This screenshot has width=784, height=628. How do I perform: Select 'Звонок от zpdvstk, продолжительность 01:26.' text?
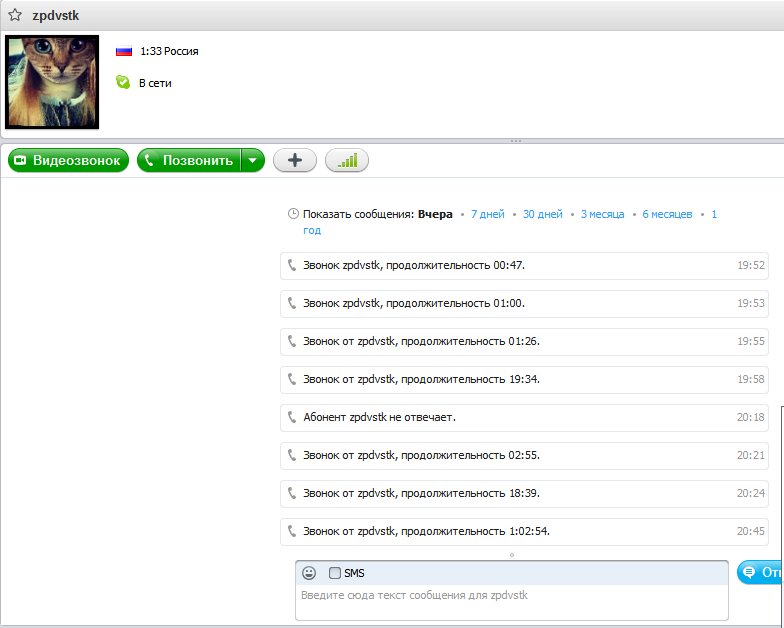click(x=422, y=341)
